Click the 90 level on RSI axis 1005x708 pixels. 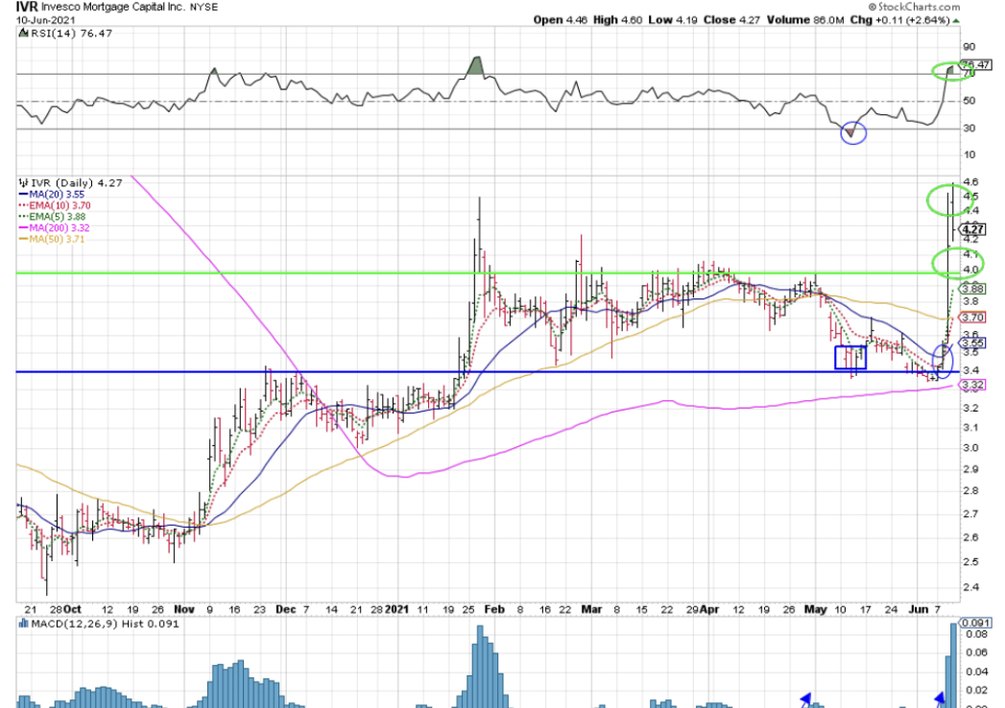[x=968, y=47]
